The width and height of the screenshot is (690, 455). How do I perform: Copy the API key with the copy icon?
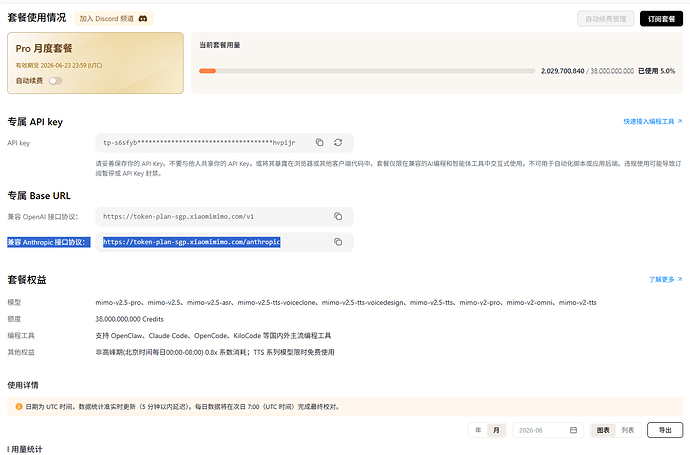click(319, 142)
